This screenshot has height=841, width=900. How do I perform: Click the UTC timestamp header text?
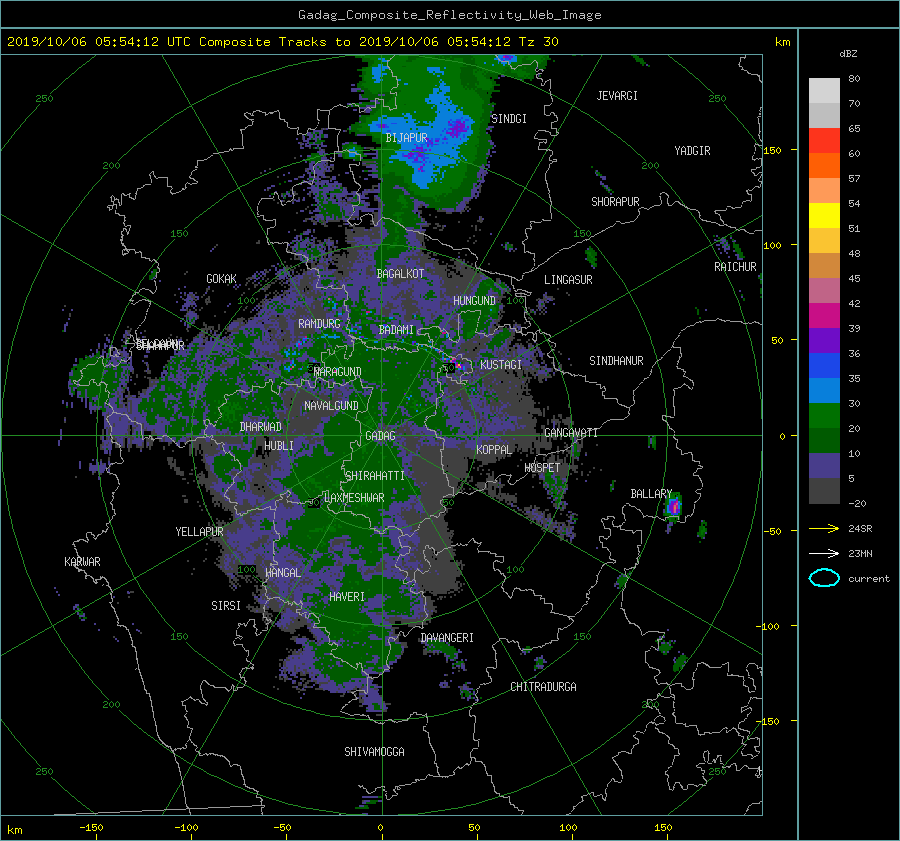(x=283, y=42)
